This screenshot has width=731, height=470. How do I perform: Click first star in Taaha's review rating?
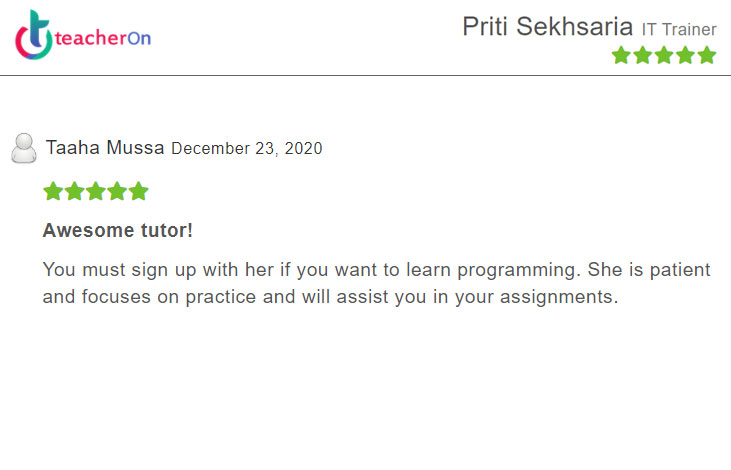[53, 191]
